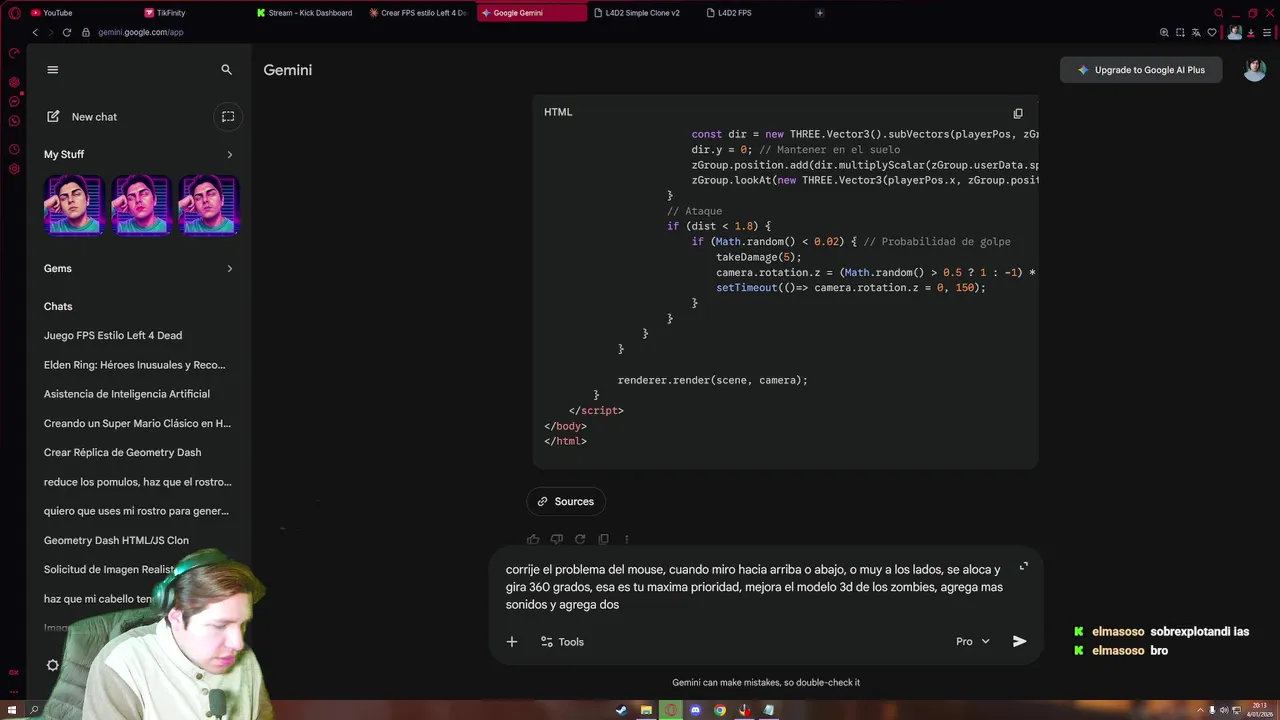Open the Tools button in prompt box
The height and width of the screenshot is (720, 1280).
click(562, 642)
